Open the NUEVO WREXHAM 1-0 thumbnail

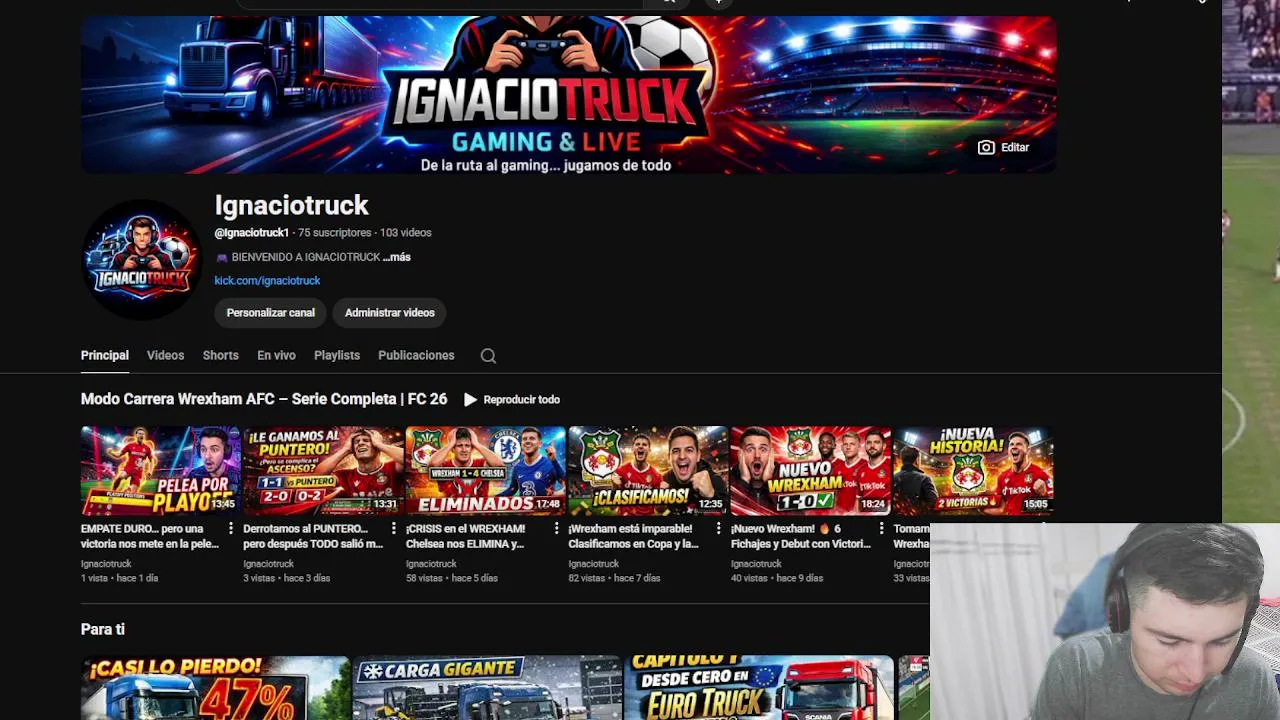point(810,471)
